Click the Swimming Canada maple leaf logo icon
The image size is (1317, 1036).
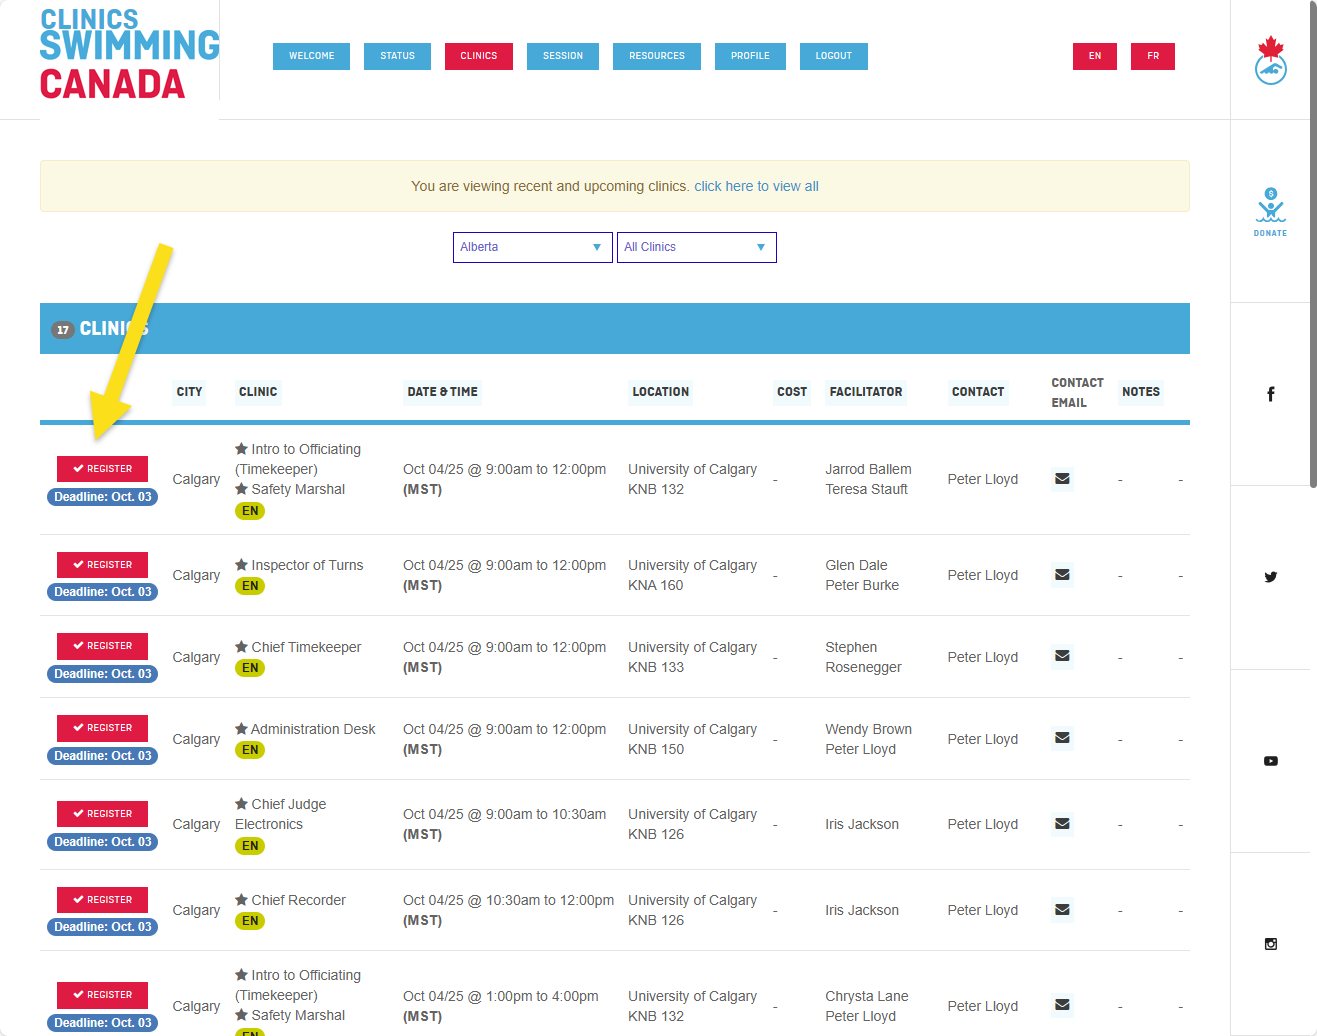point(1270,60)
